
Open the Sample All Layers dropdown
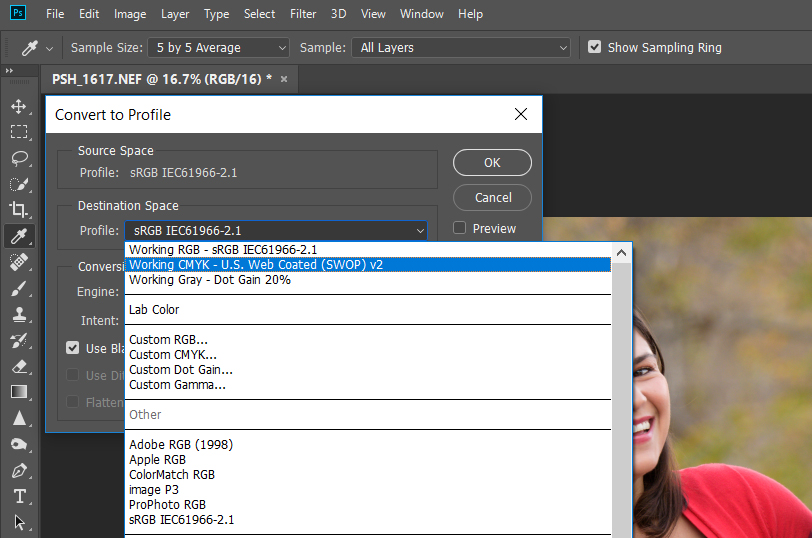(462, 48)
